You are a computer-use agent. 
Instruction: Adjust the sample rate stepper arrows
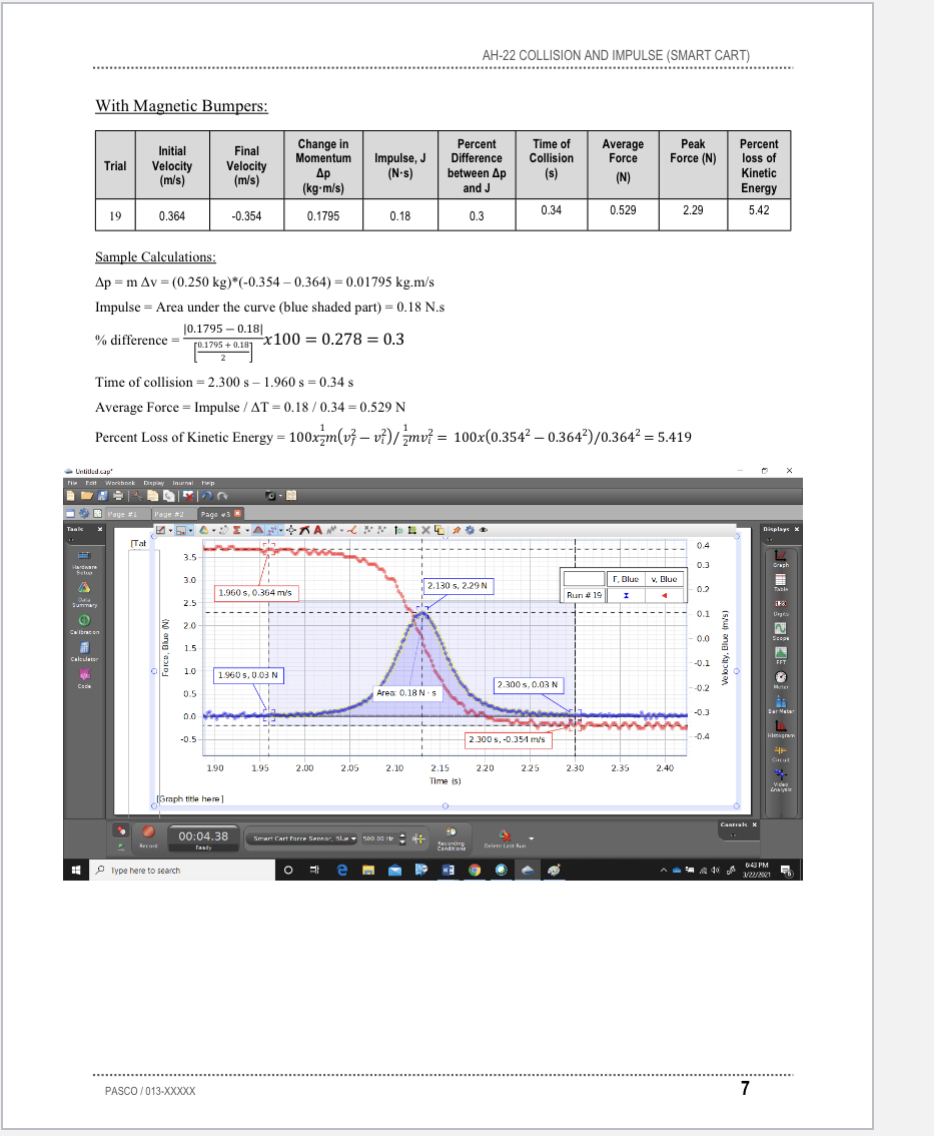[x=403, y=839]
